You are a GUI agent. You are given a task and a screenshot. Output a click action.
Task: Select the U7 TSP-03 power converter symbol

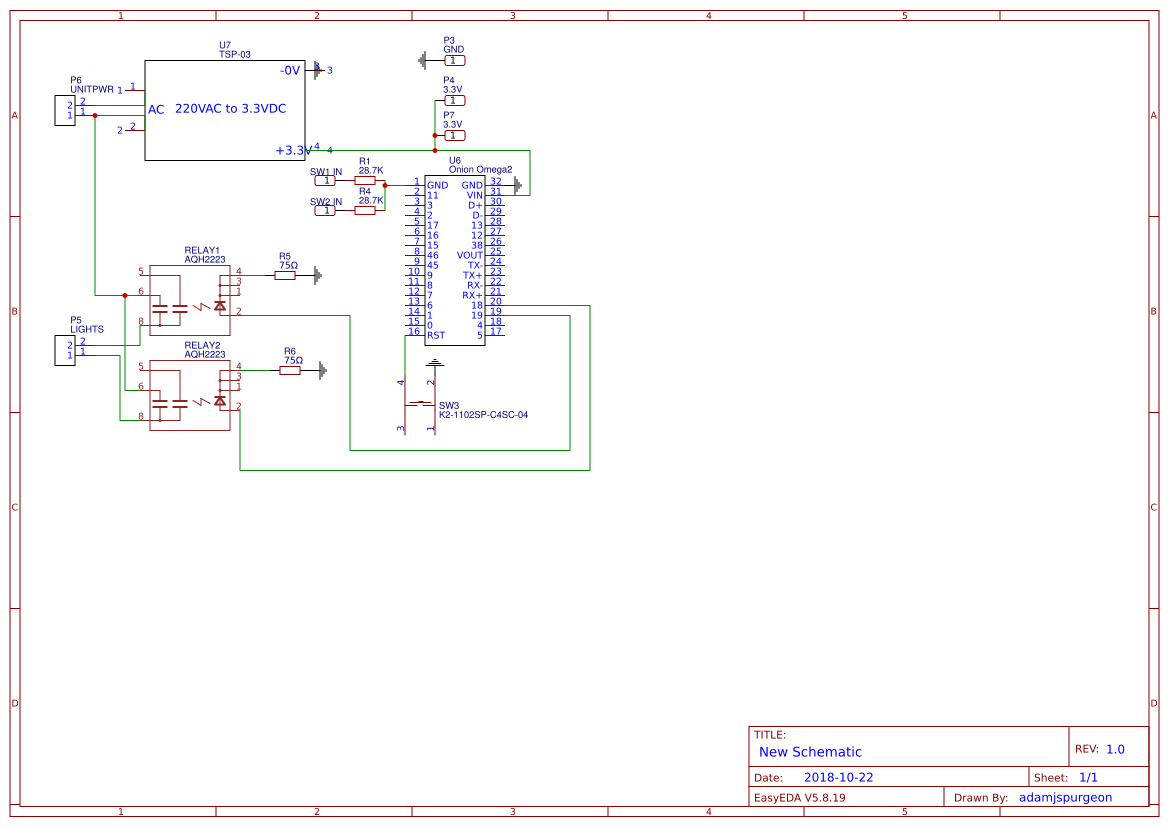point(224,110)
